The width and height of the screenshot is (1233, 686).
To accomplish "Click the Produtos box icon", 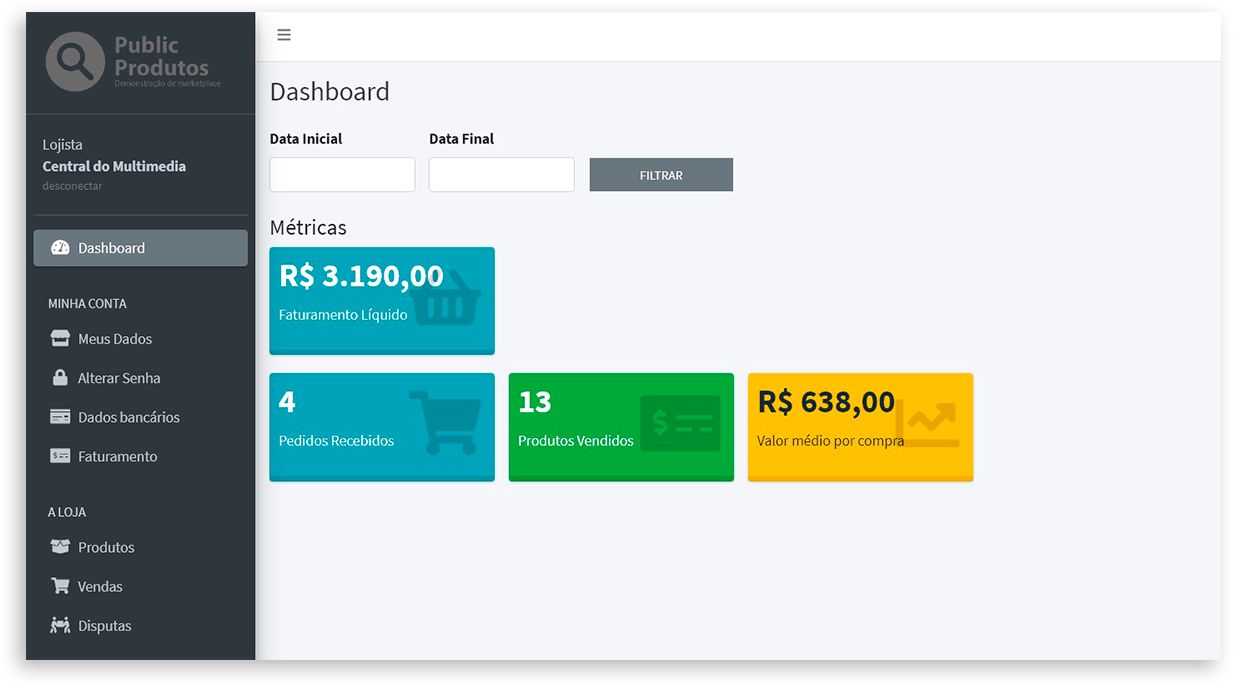I will (60, 547).
